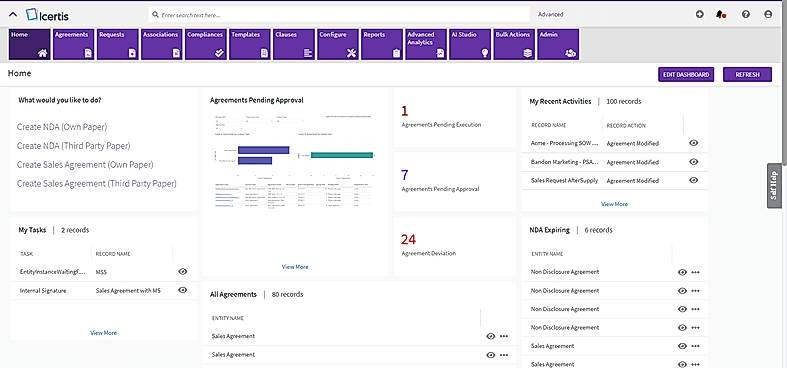
Task: Open the Advanced Analytics tile
Action: 426,44
